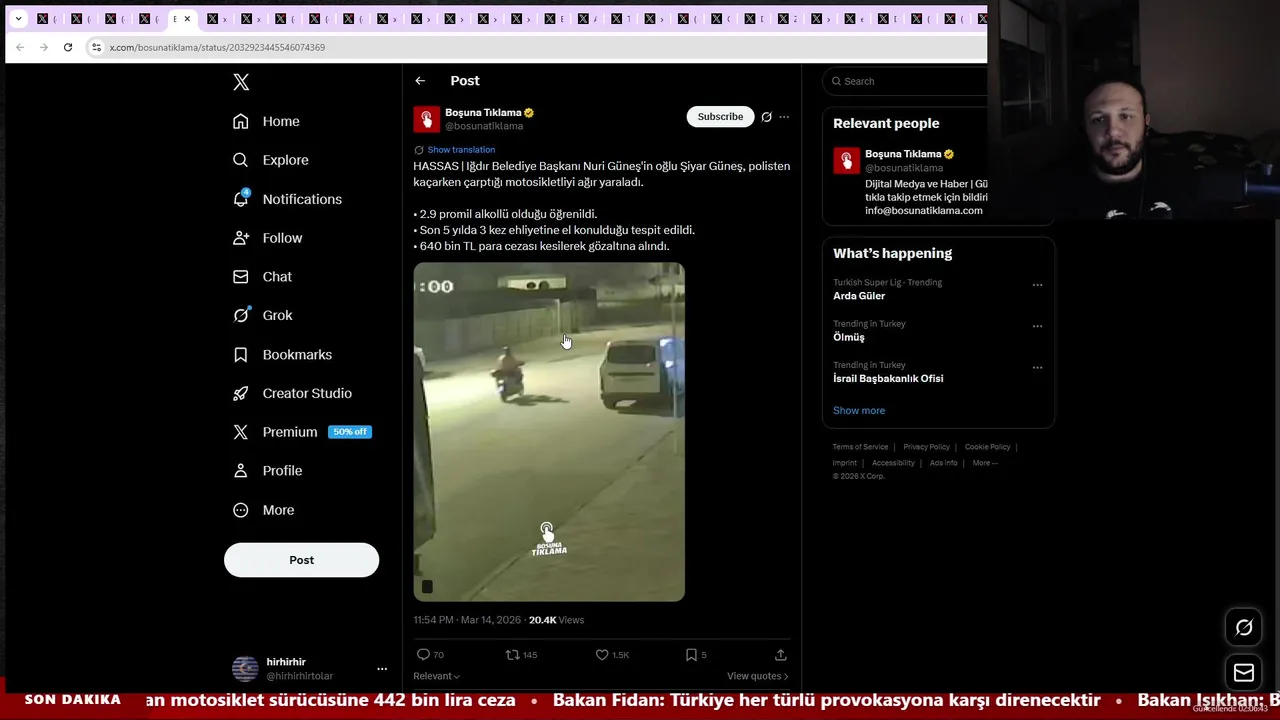Close the active browser tab

pos(187,19)
